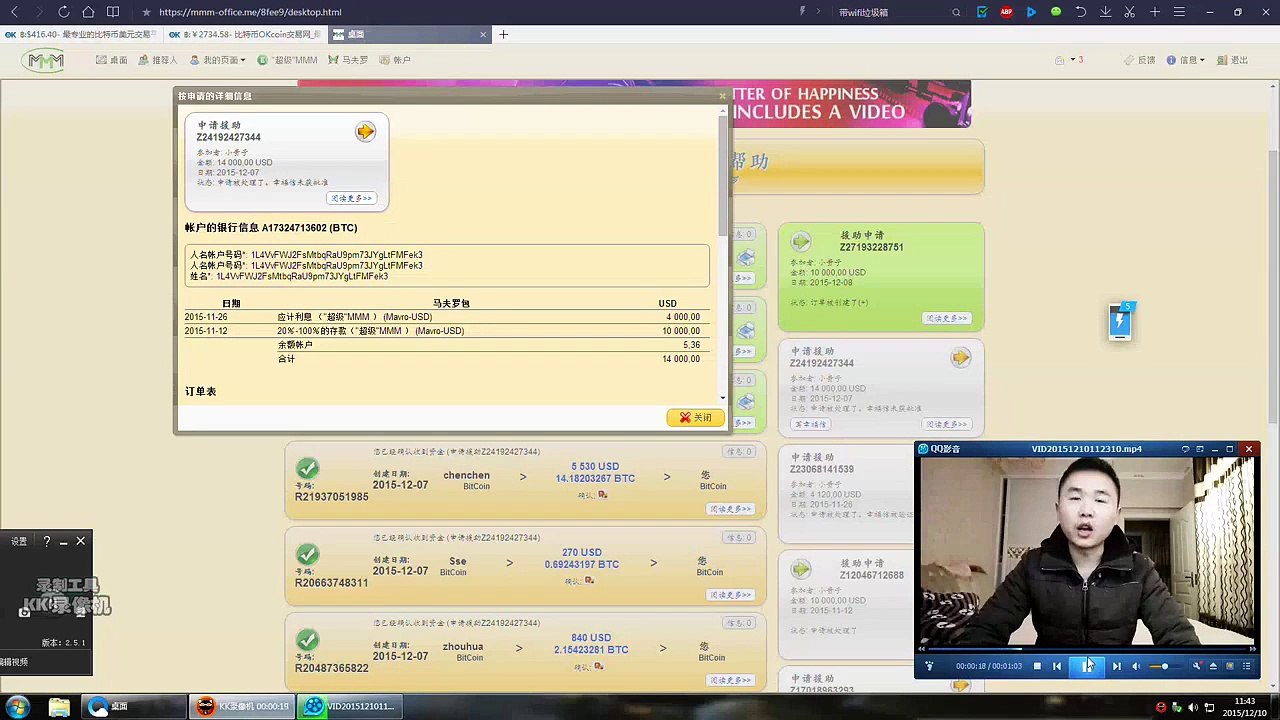
Task: Open the browser home page icon
Action: click(88, 12)
